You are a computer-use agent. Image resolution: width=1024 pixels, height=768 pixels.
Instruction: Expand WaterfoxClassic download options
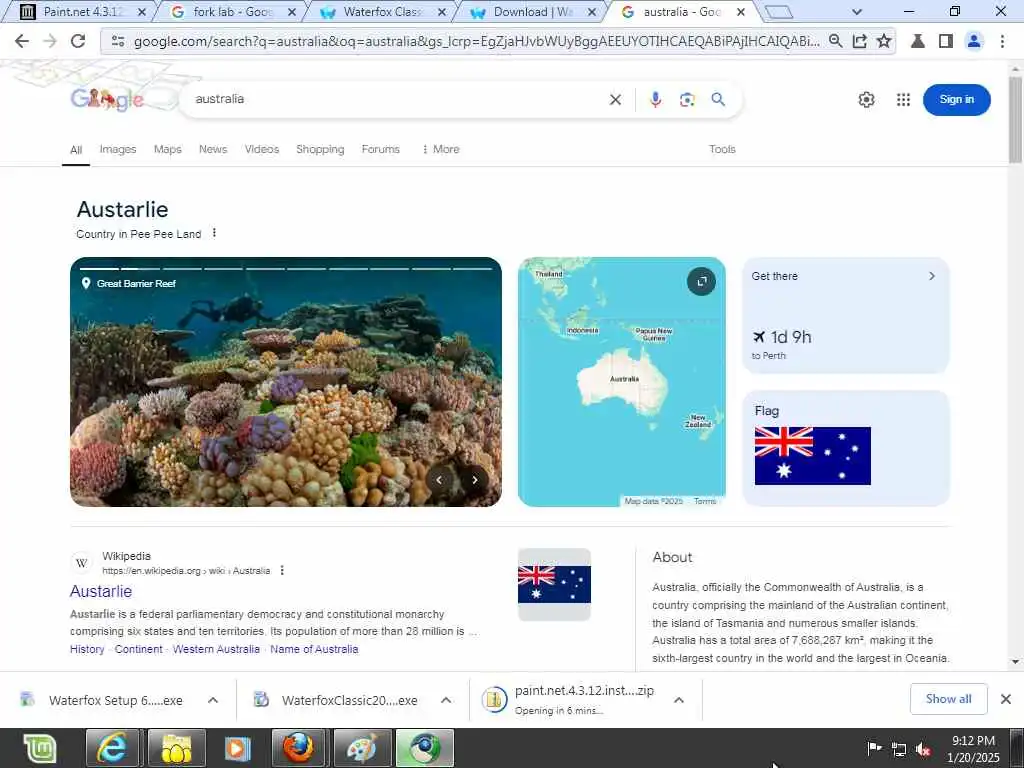tap(446, 700)
